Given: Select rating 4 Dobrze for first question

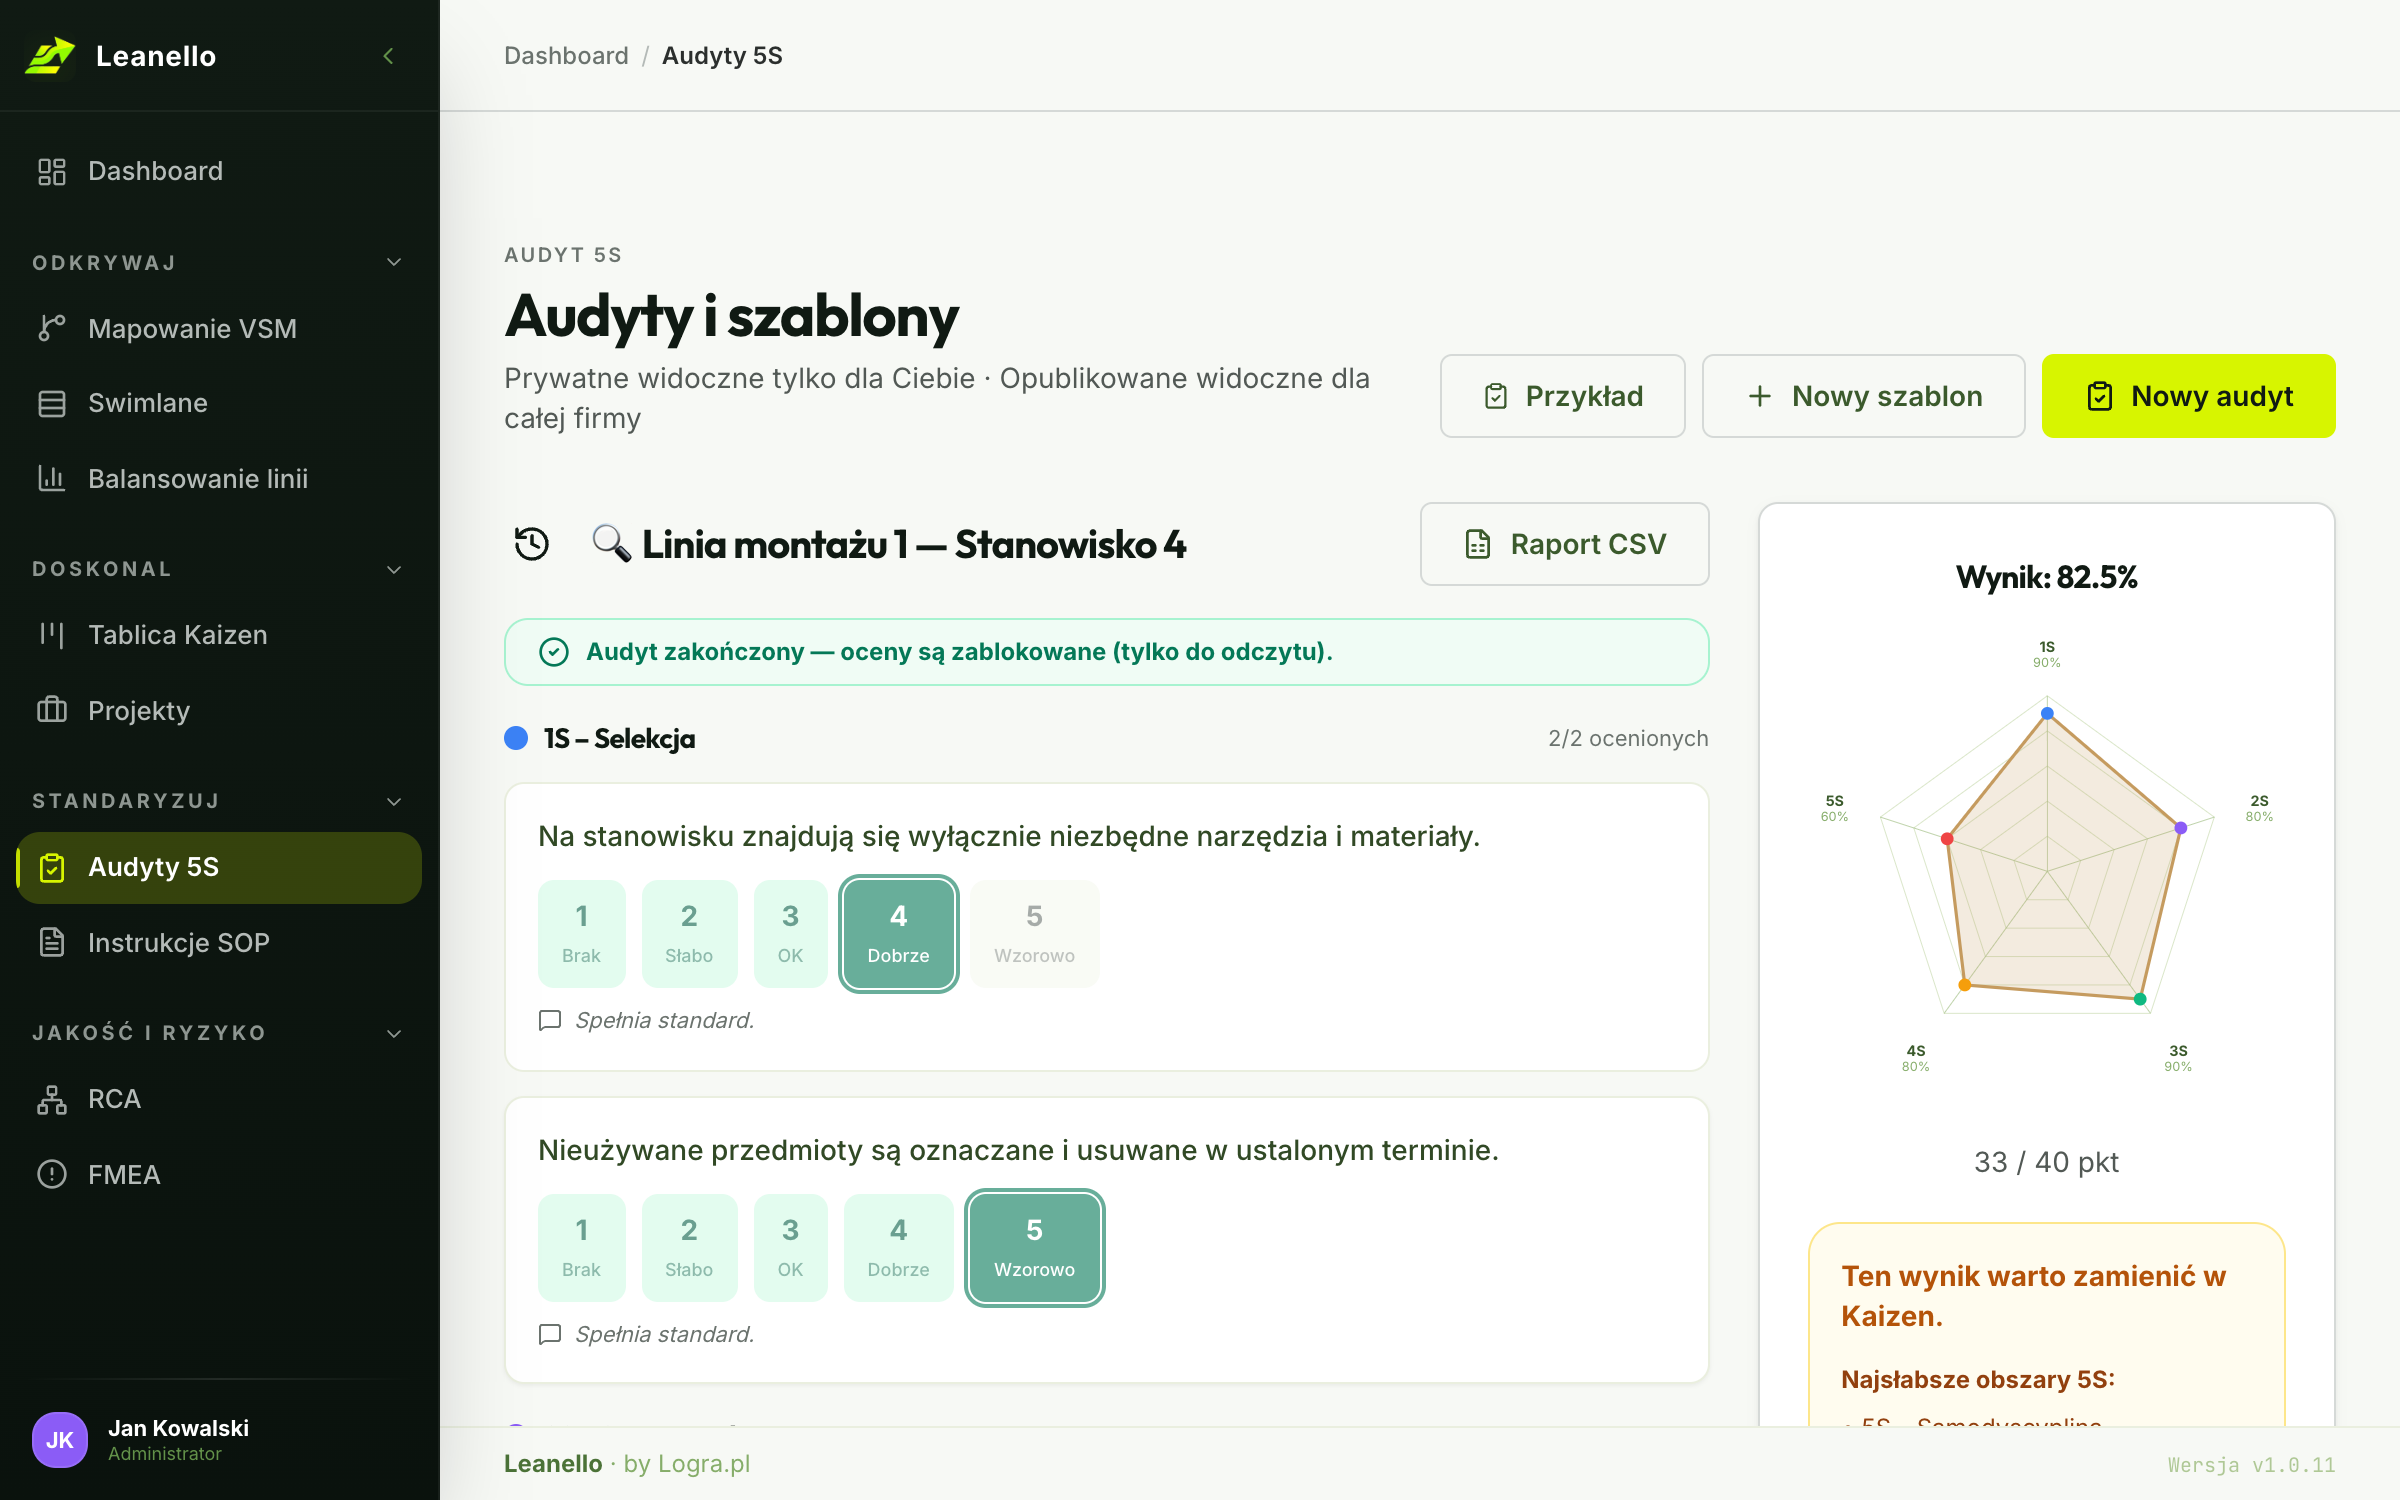Looking at the screenshot, I should [898, 933].
